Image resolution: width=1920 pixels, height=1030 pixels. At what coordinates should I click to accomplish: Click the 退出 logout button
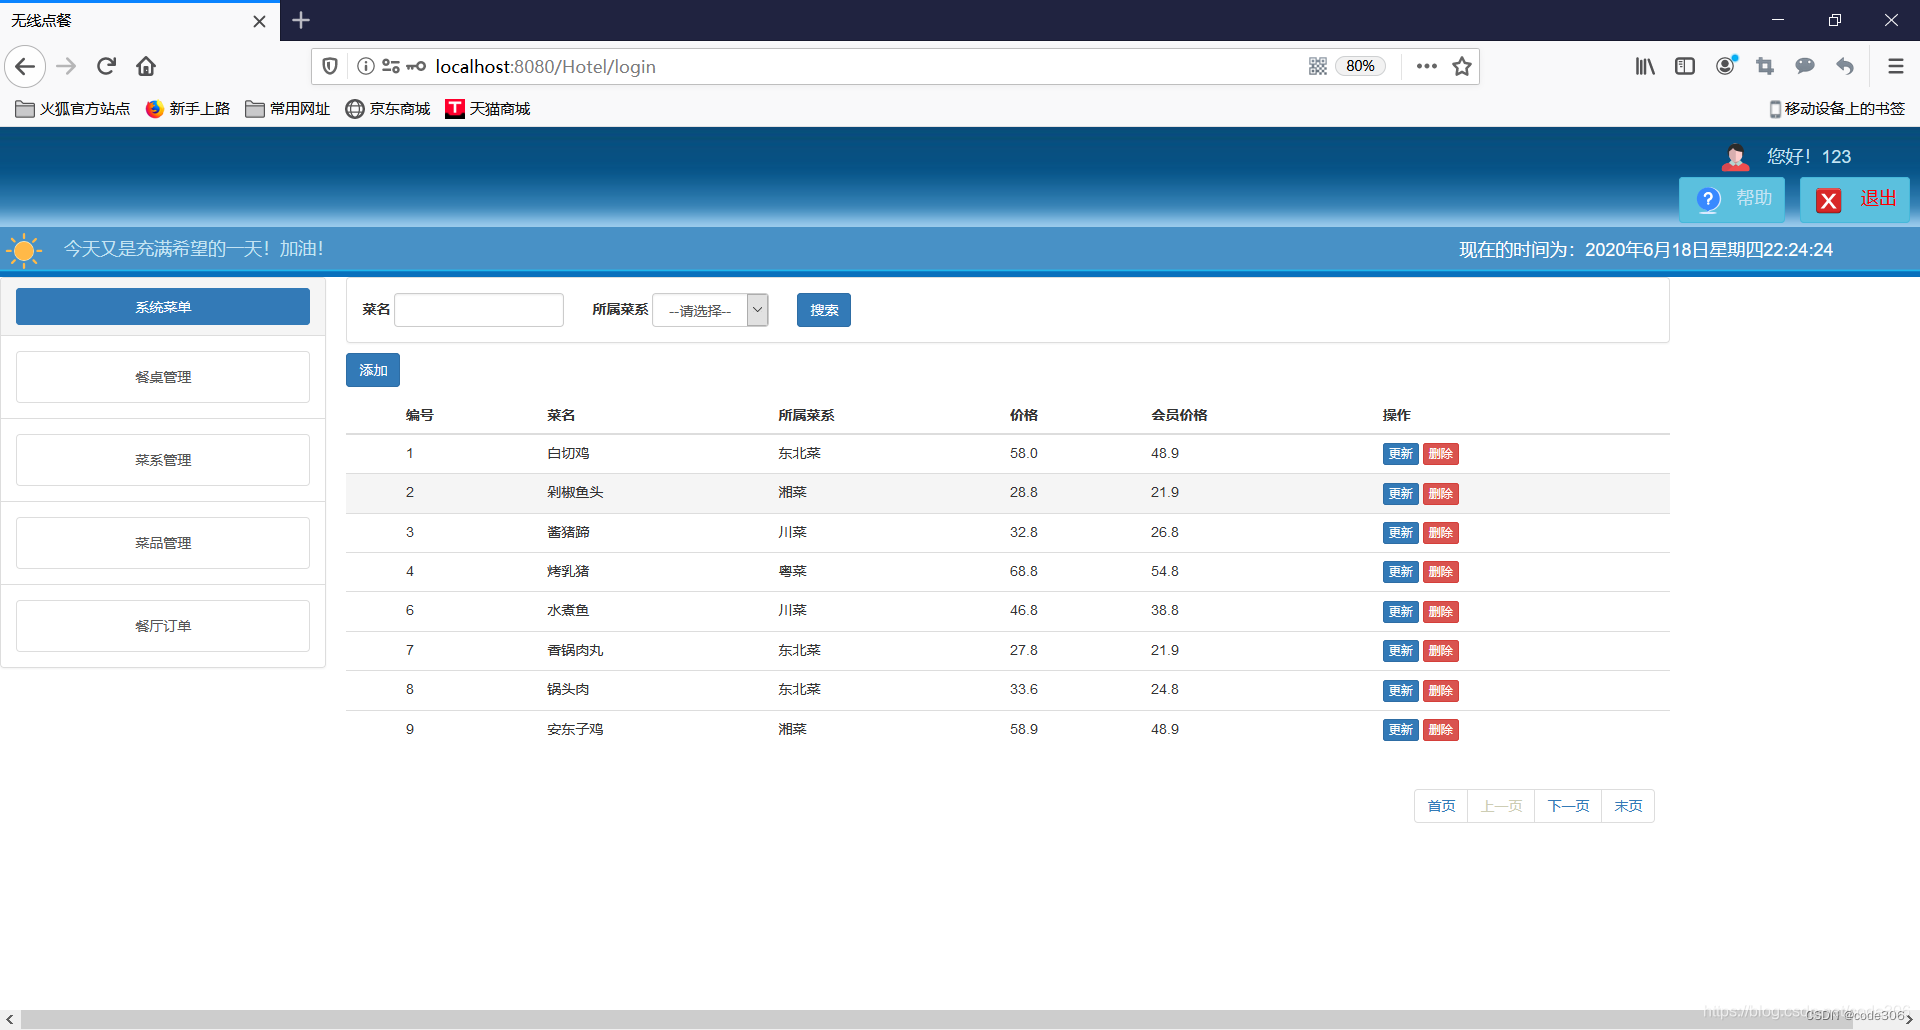[1855, 199]
